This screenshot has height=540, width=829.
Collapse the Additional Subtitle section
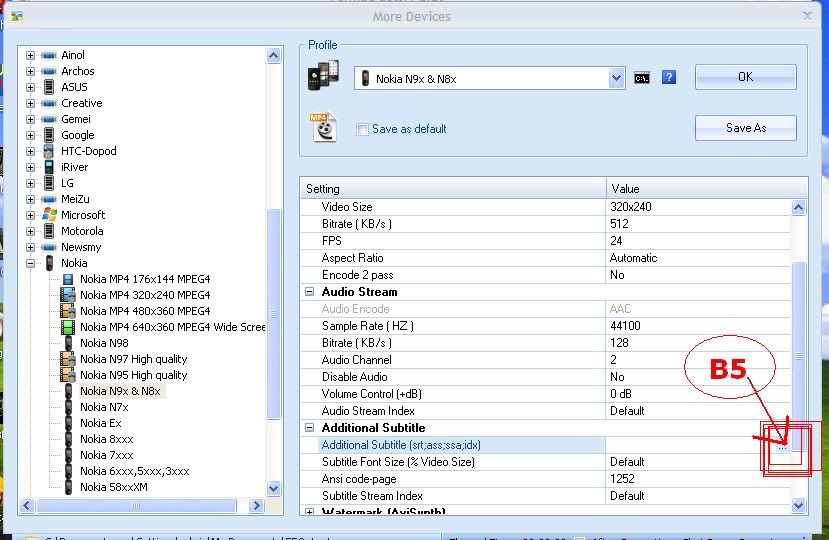tap(310, 428)
